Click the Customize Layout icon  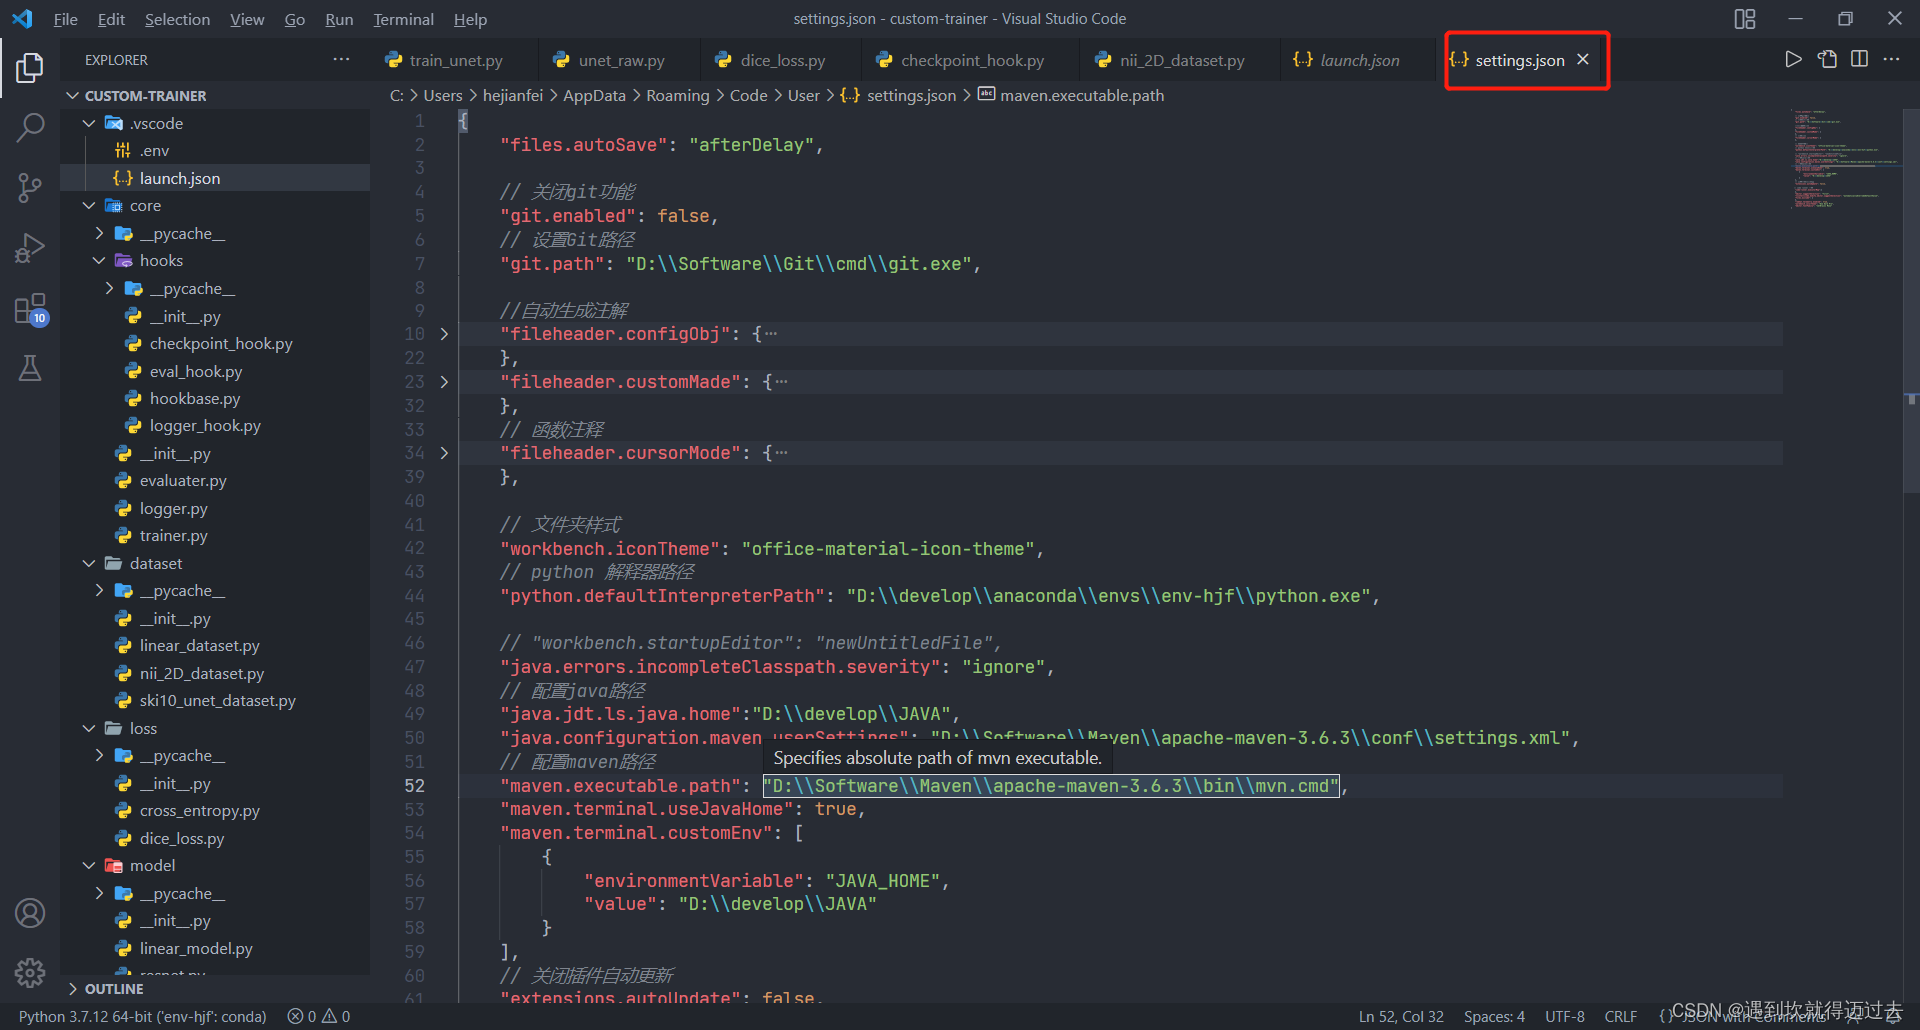pyautogui.click(x=1745, y=19)
